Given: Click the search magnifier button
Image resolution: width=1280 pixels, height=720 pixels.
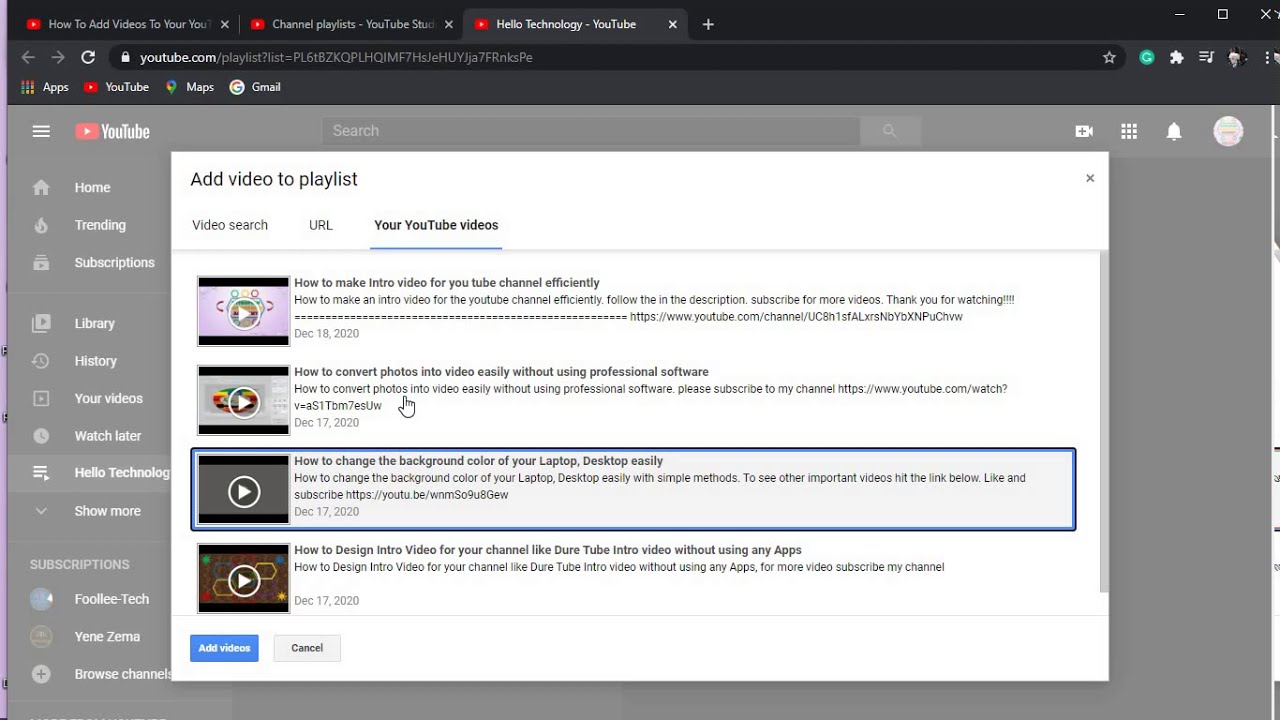Looking at the screenshot, I should point(889,131).
